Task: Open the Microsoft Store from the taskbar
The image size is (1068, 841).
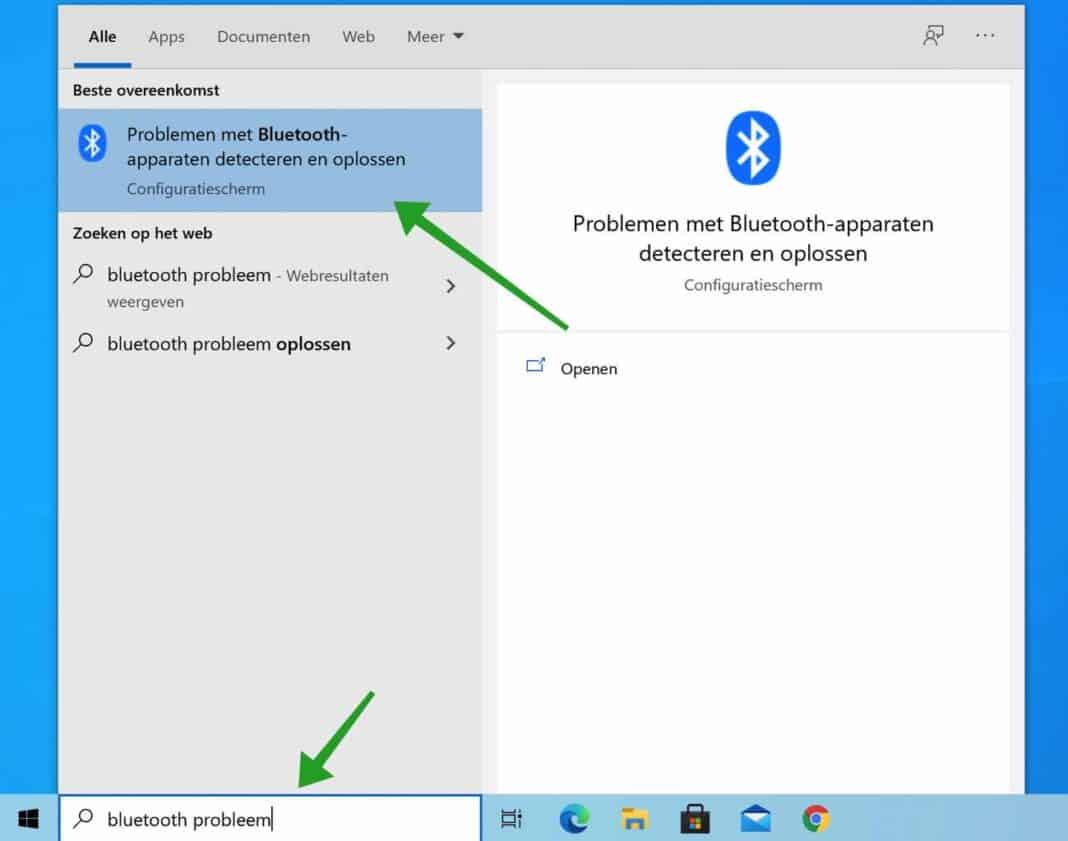Action: tap(694, 818)
